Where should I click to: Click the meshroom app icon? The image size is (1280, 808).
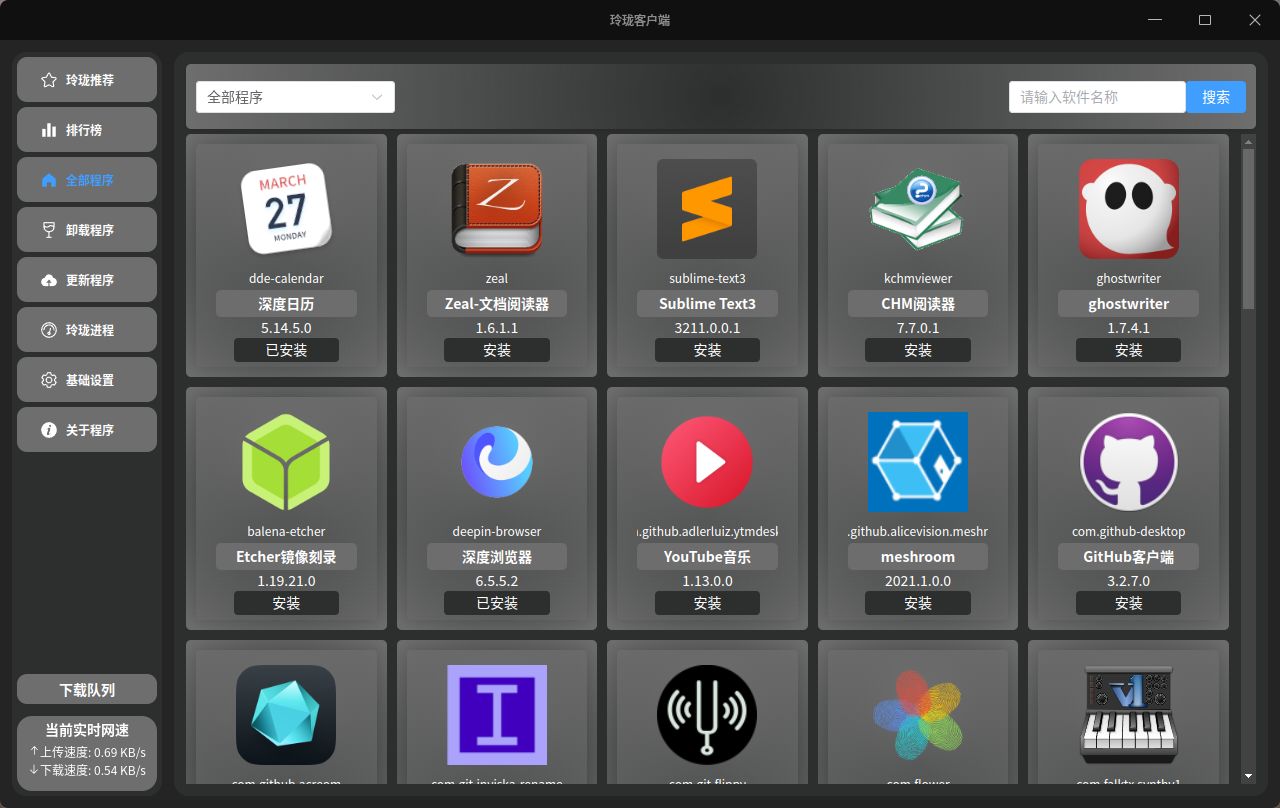pyautogui.click(x=918, y=462)
